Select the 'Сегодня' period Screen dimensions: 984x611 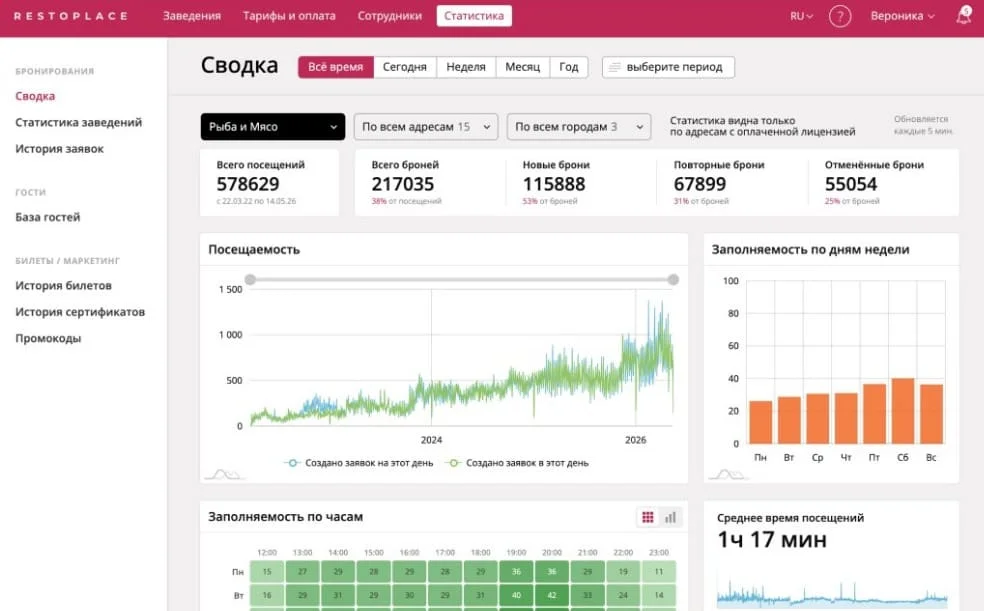tap(405, 67)
